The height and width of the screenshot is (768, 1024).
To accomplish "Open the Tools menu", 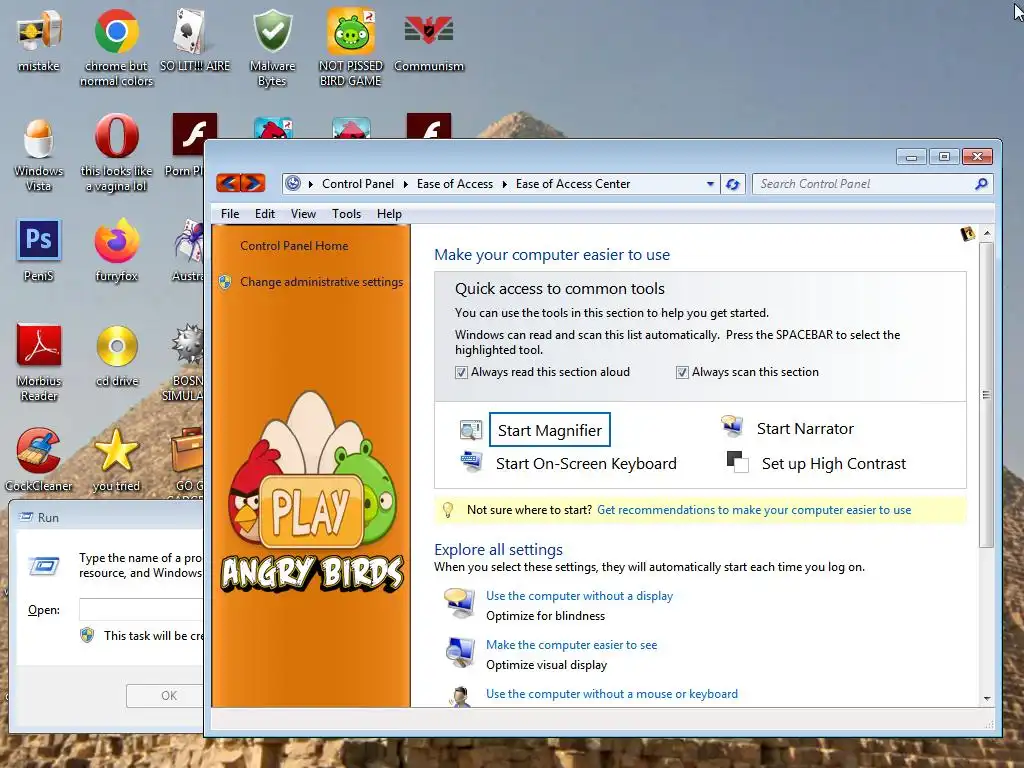I will (x=346, y=214).
